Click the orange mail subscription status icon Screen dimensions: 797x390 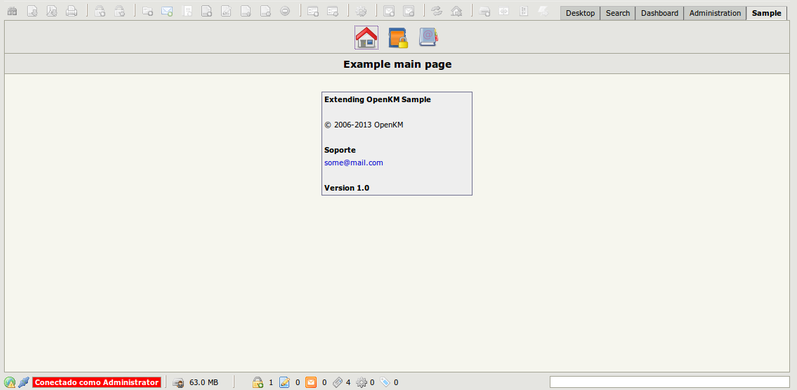click(x=311, y=382)
